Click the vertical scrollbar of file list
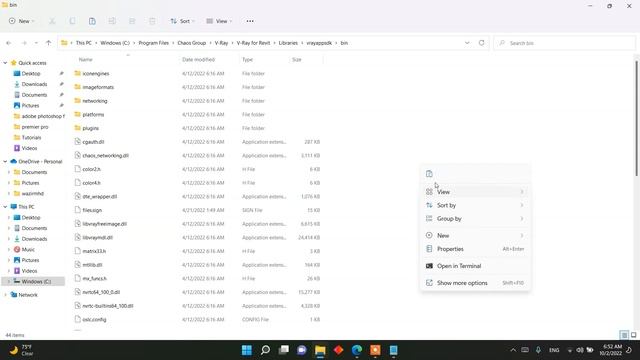Image resolution: width=640 pixels, height=360 pixels. [x=636, y=118]
